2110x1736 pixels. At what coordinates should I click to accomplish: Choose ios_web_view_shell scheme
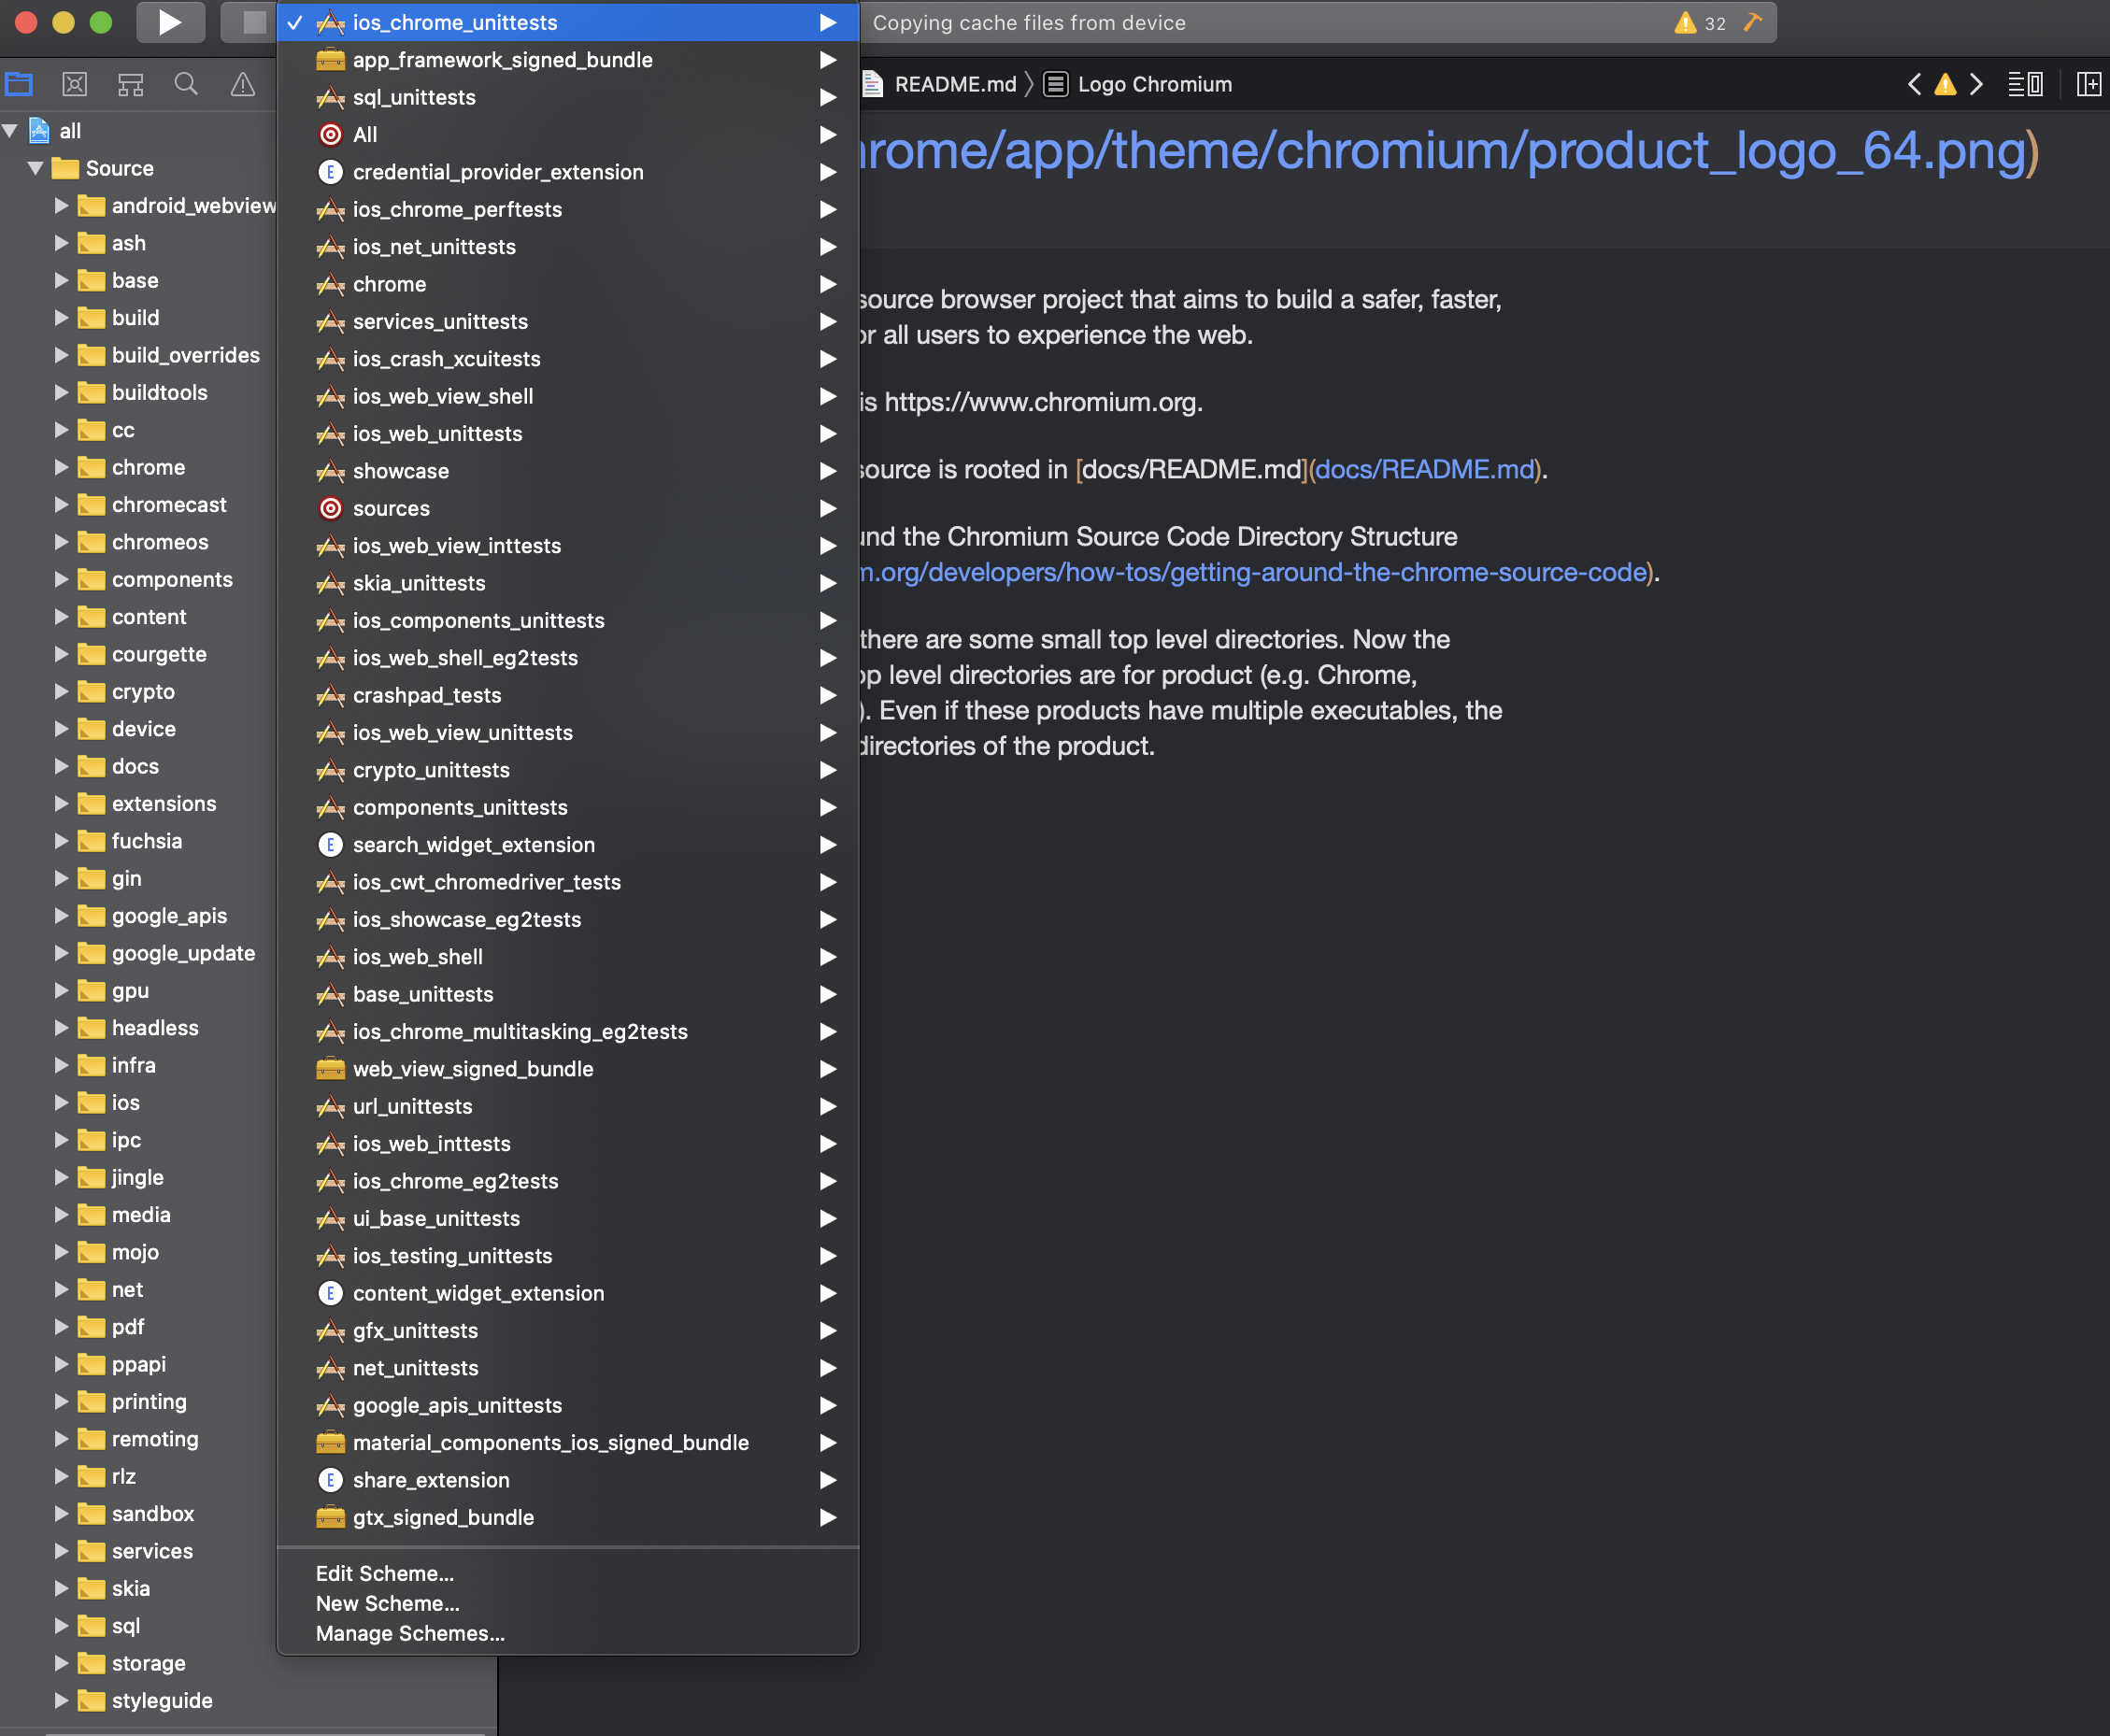[443, 396]
